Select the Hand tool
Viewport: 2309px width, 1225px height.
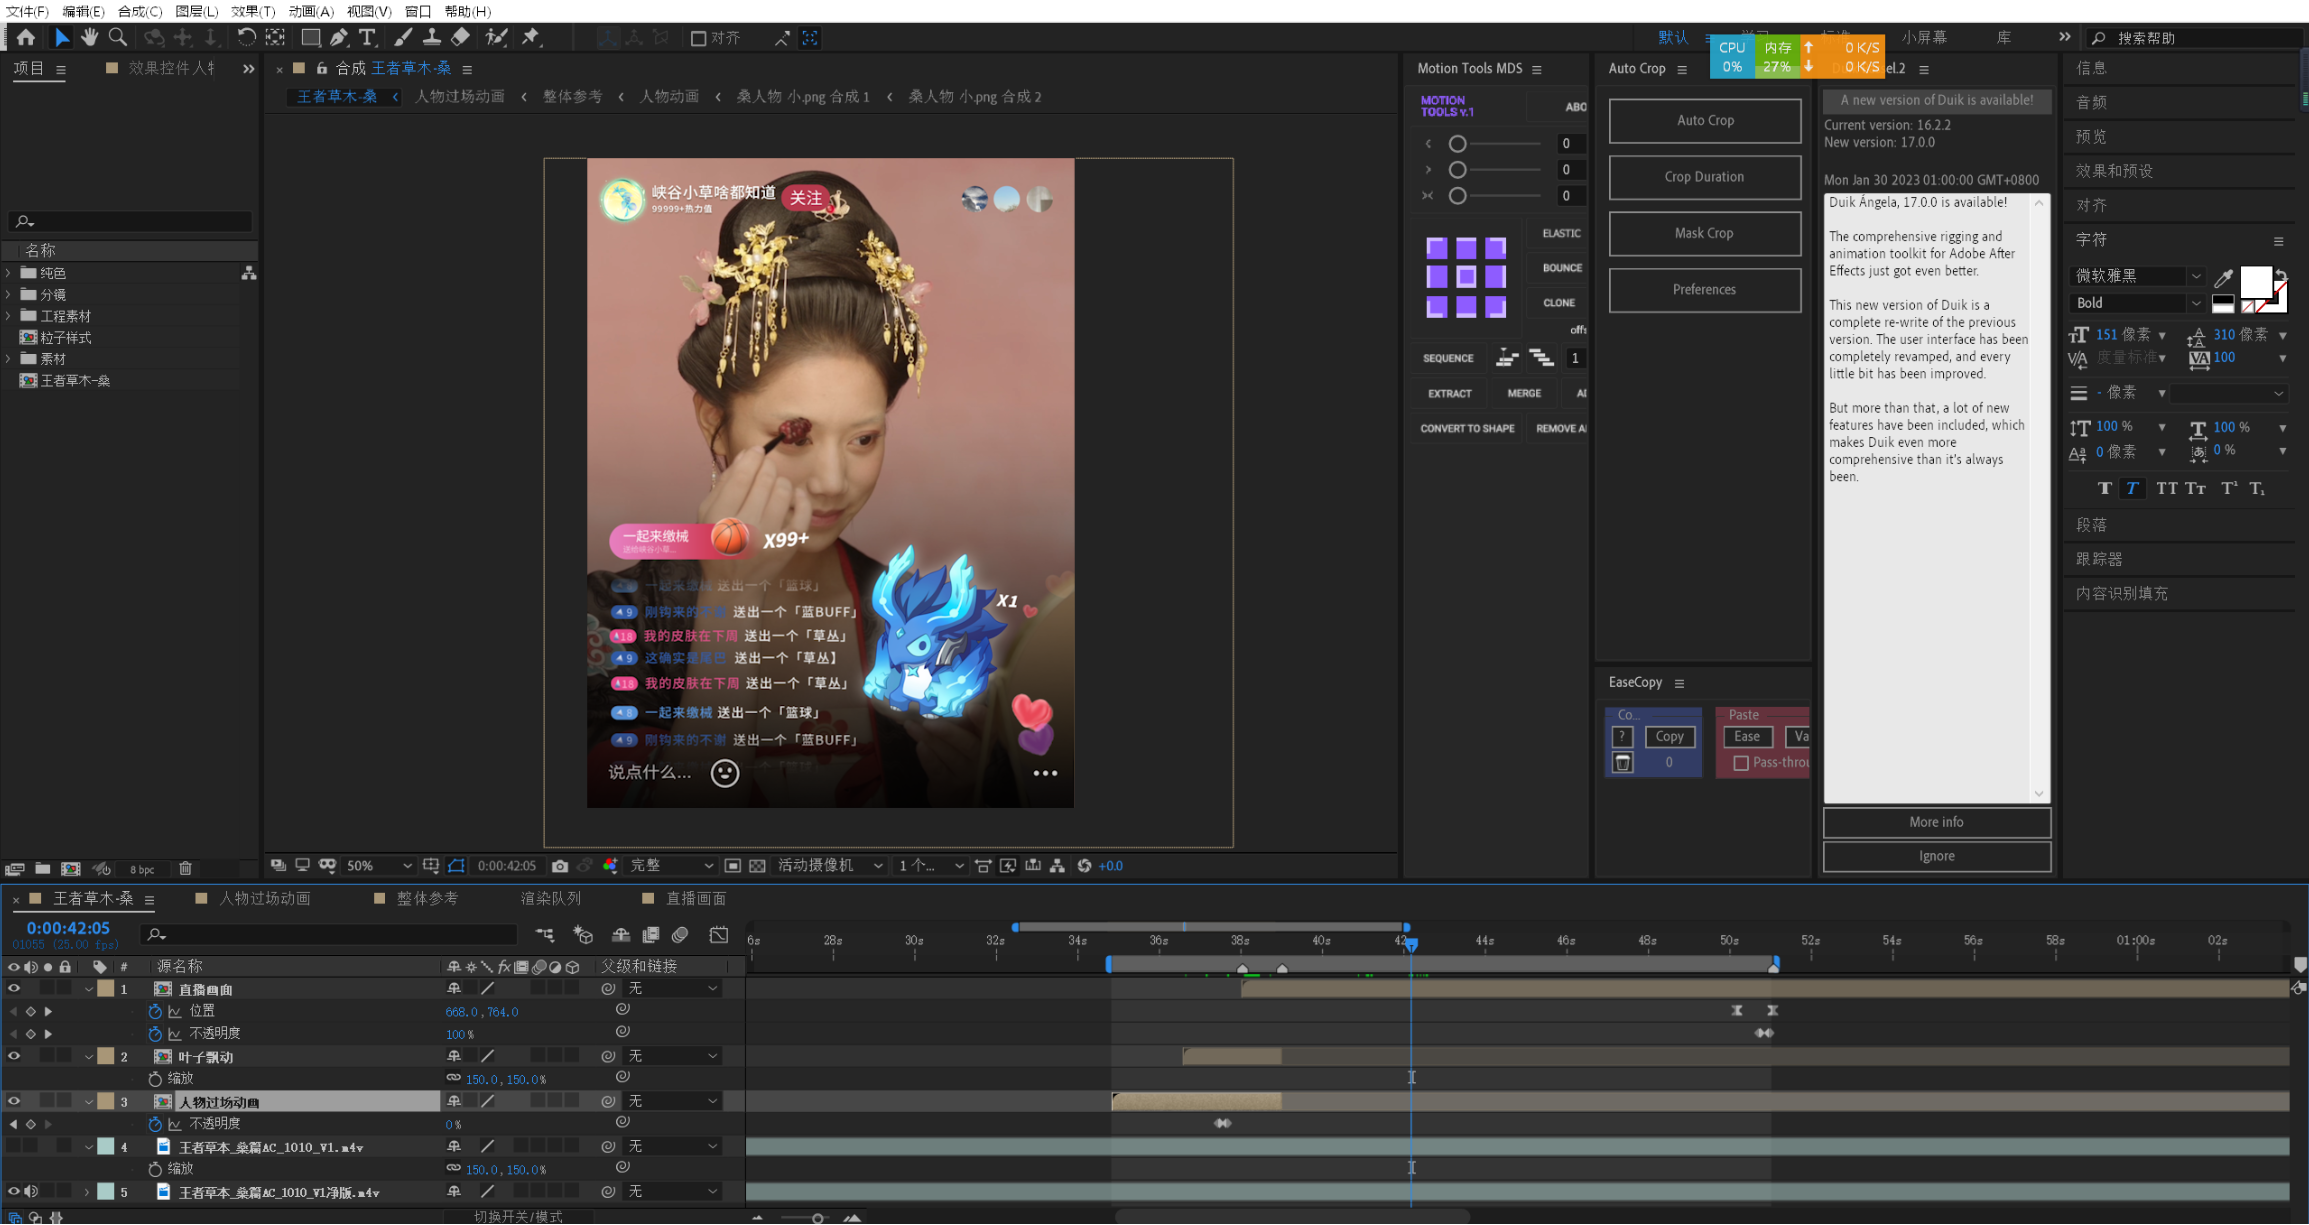(x=89, y=37)
